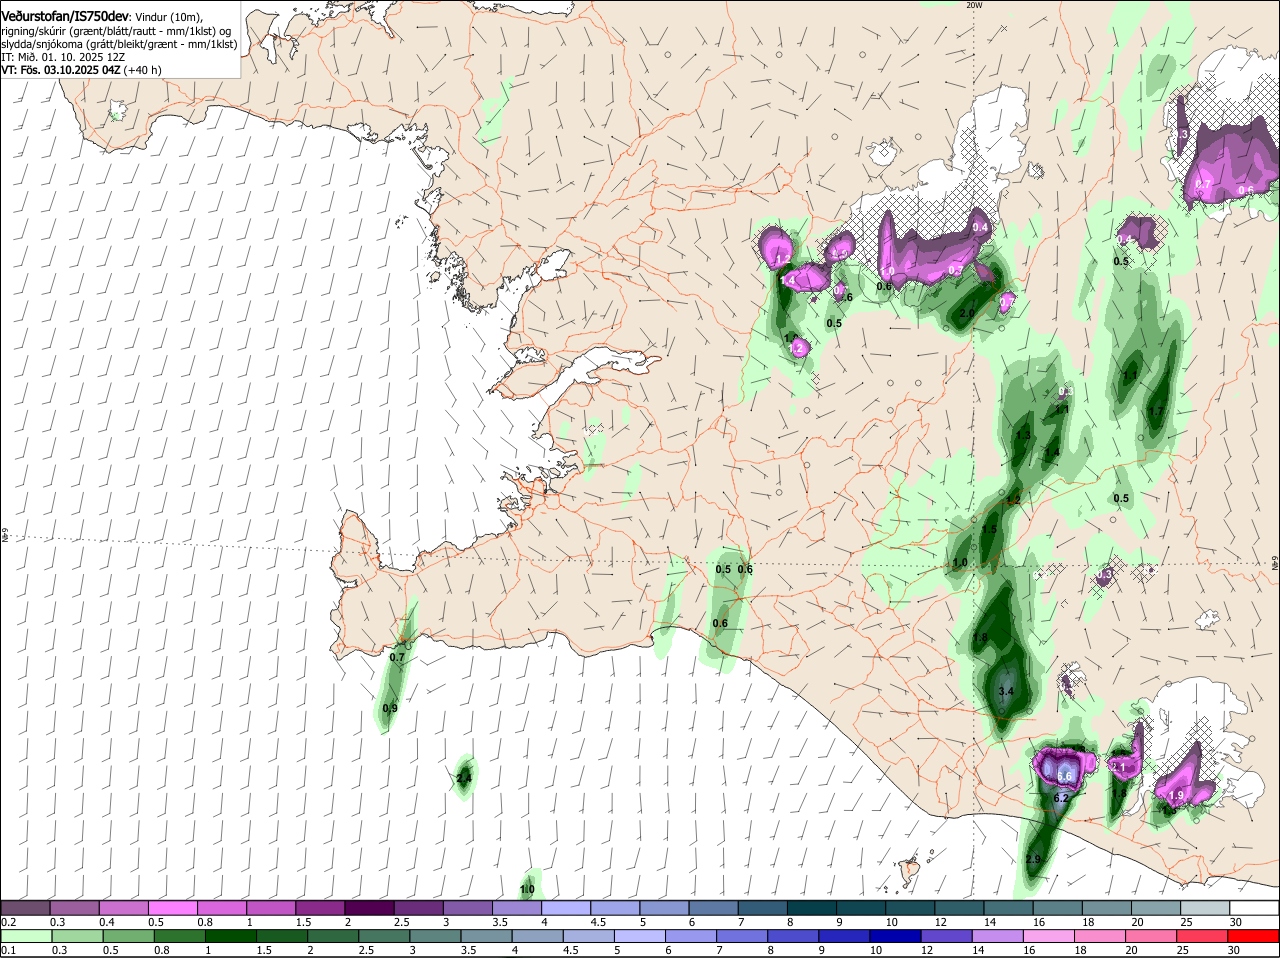Click the darkest purple swatch labeled 2 in the upper legend
Image resolution: width=1280 pixels, height=958 pixels.
(x=370, y=908)
